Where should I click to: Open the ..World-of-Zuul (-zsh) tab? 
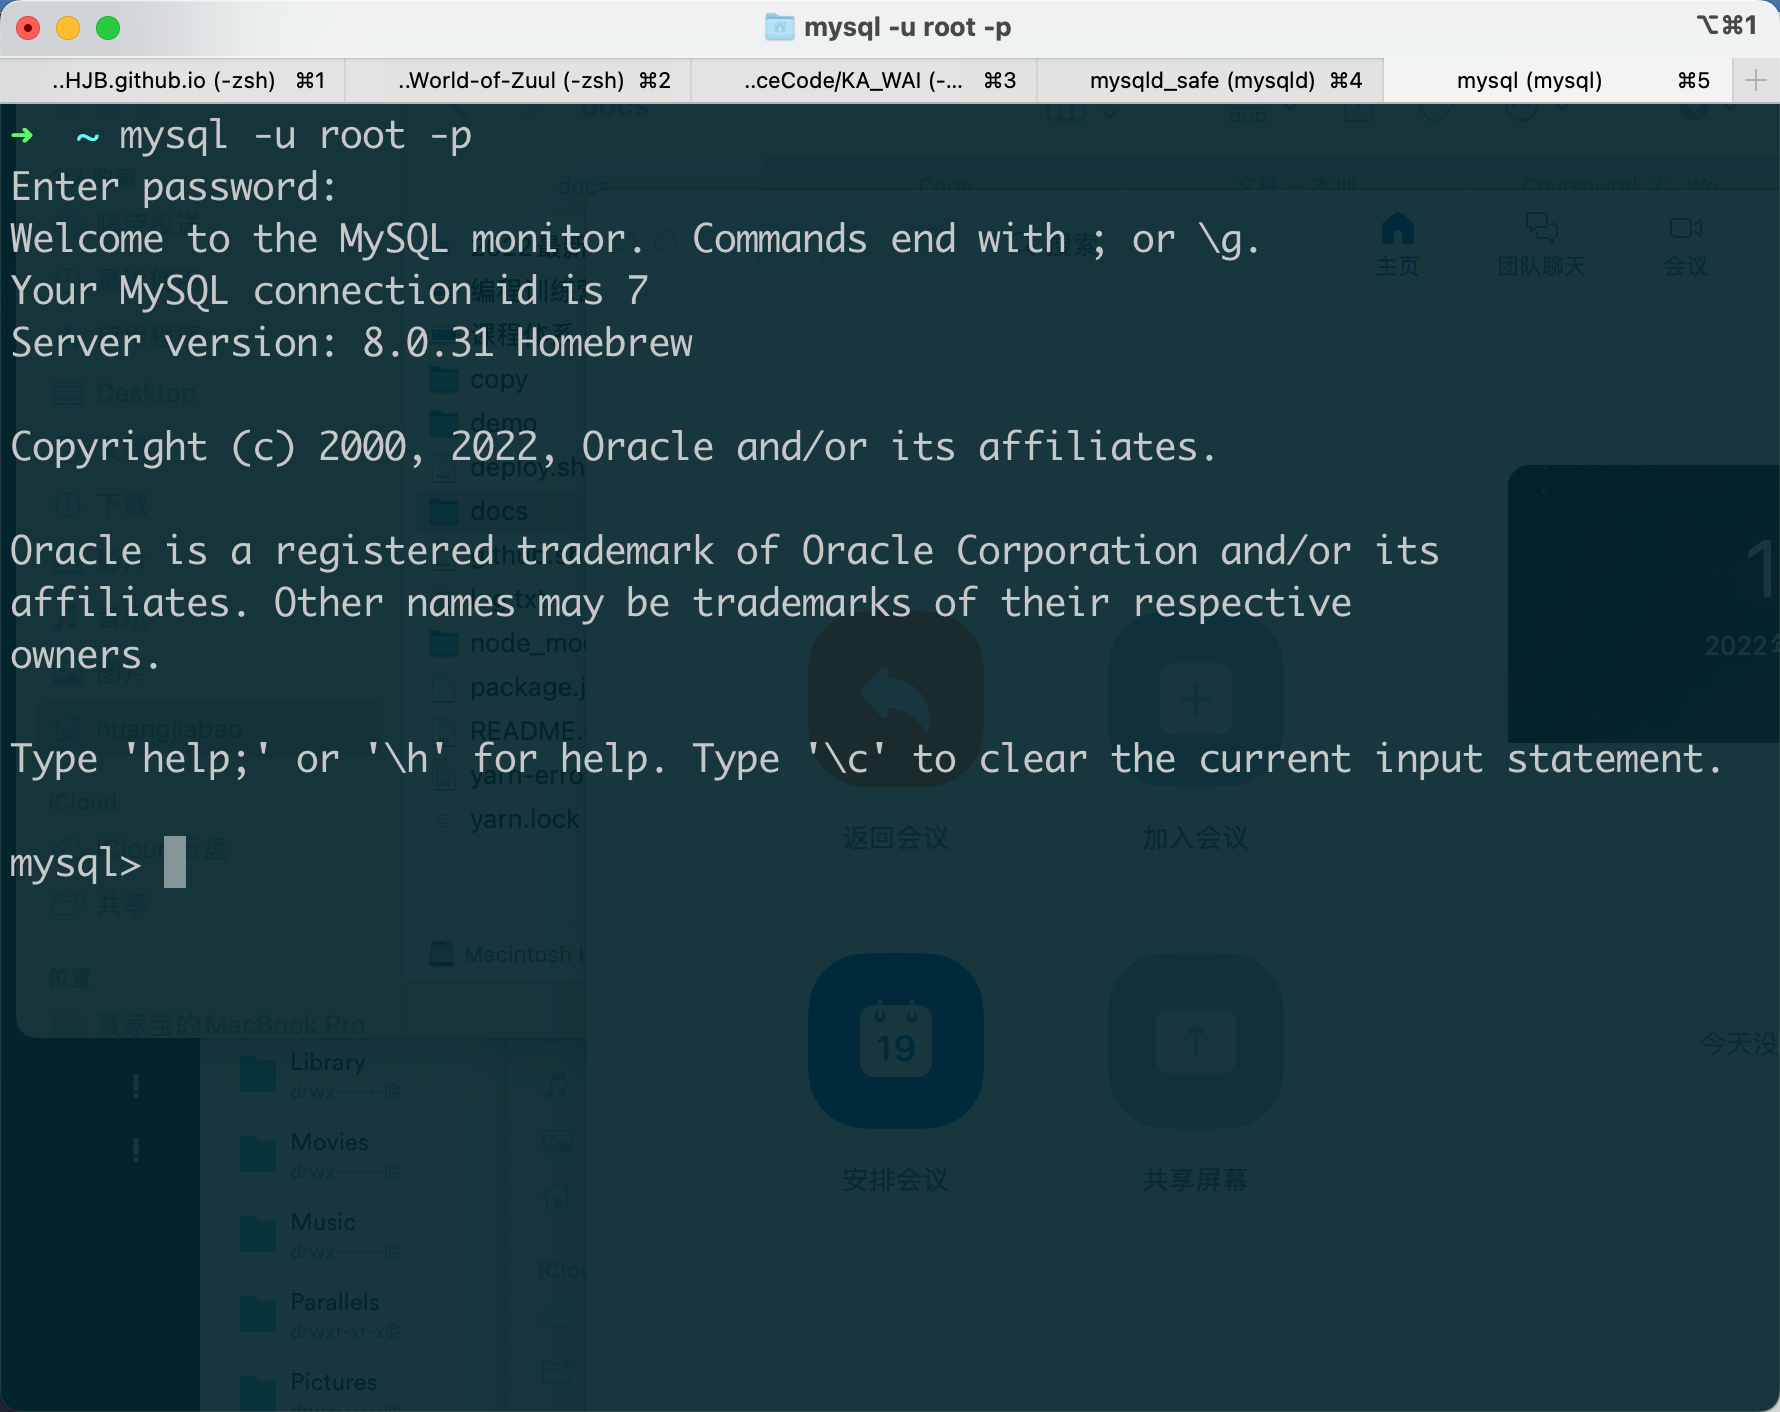pyautogui.click(x=518, y=80)
